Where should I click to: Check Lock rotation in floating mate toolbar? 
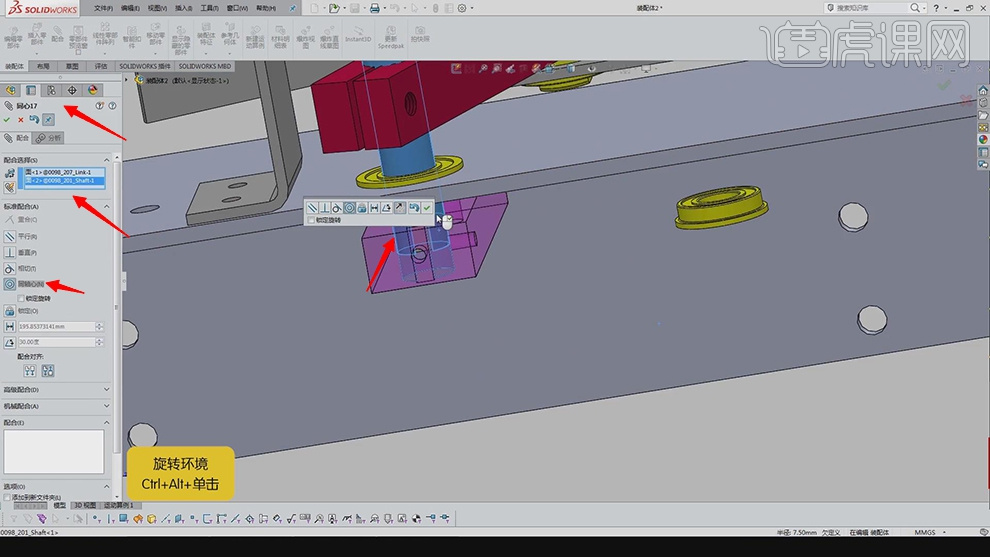click(x=311, y=220)
